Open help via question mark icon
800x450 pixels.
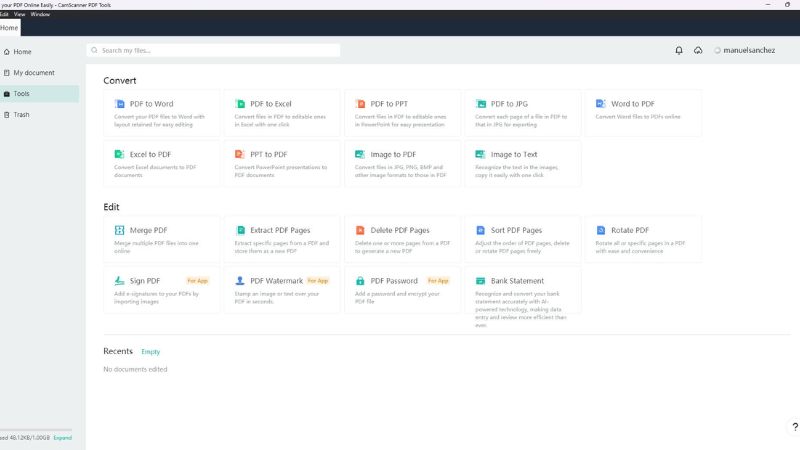pos(795,427)
